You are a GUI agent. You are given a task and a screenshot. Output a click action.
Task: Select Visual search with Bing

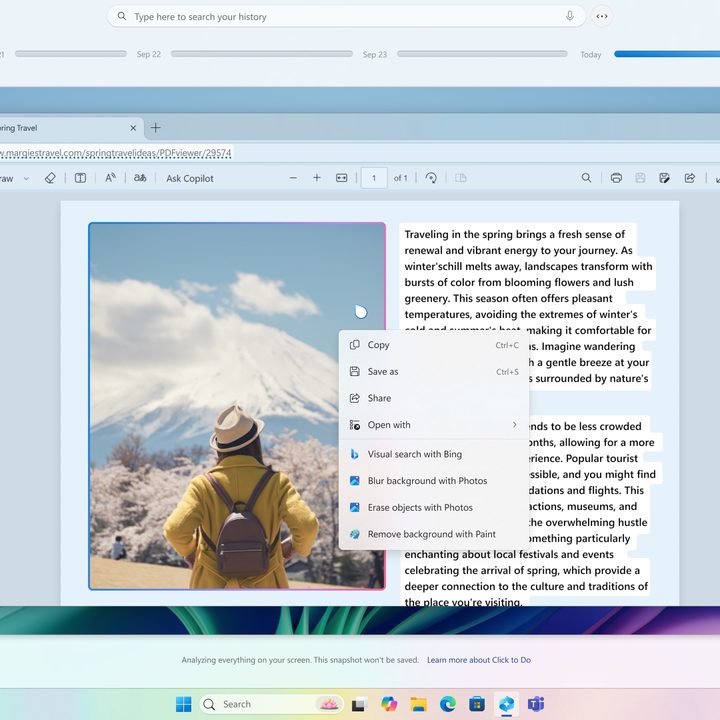(x=433, y=454)
